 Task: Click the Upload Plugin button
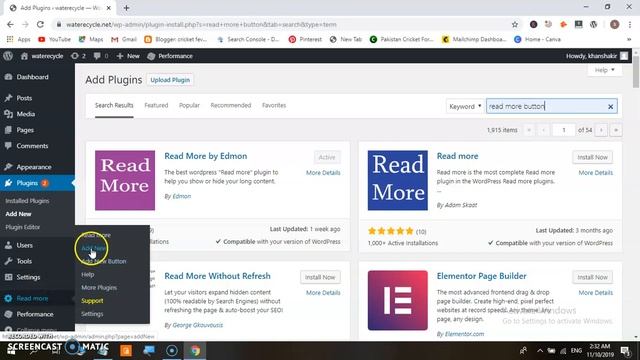(x=170, y=80)
